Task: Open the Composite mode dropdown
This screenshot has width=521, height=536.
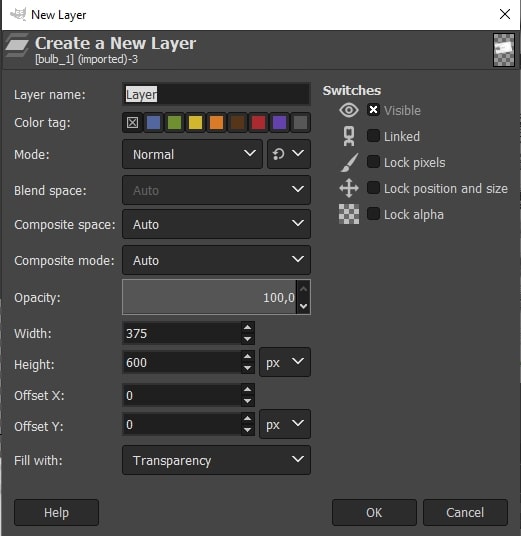Action: [216, 260]
